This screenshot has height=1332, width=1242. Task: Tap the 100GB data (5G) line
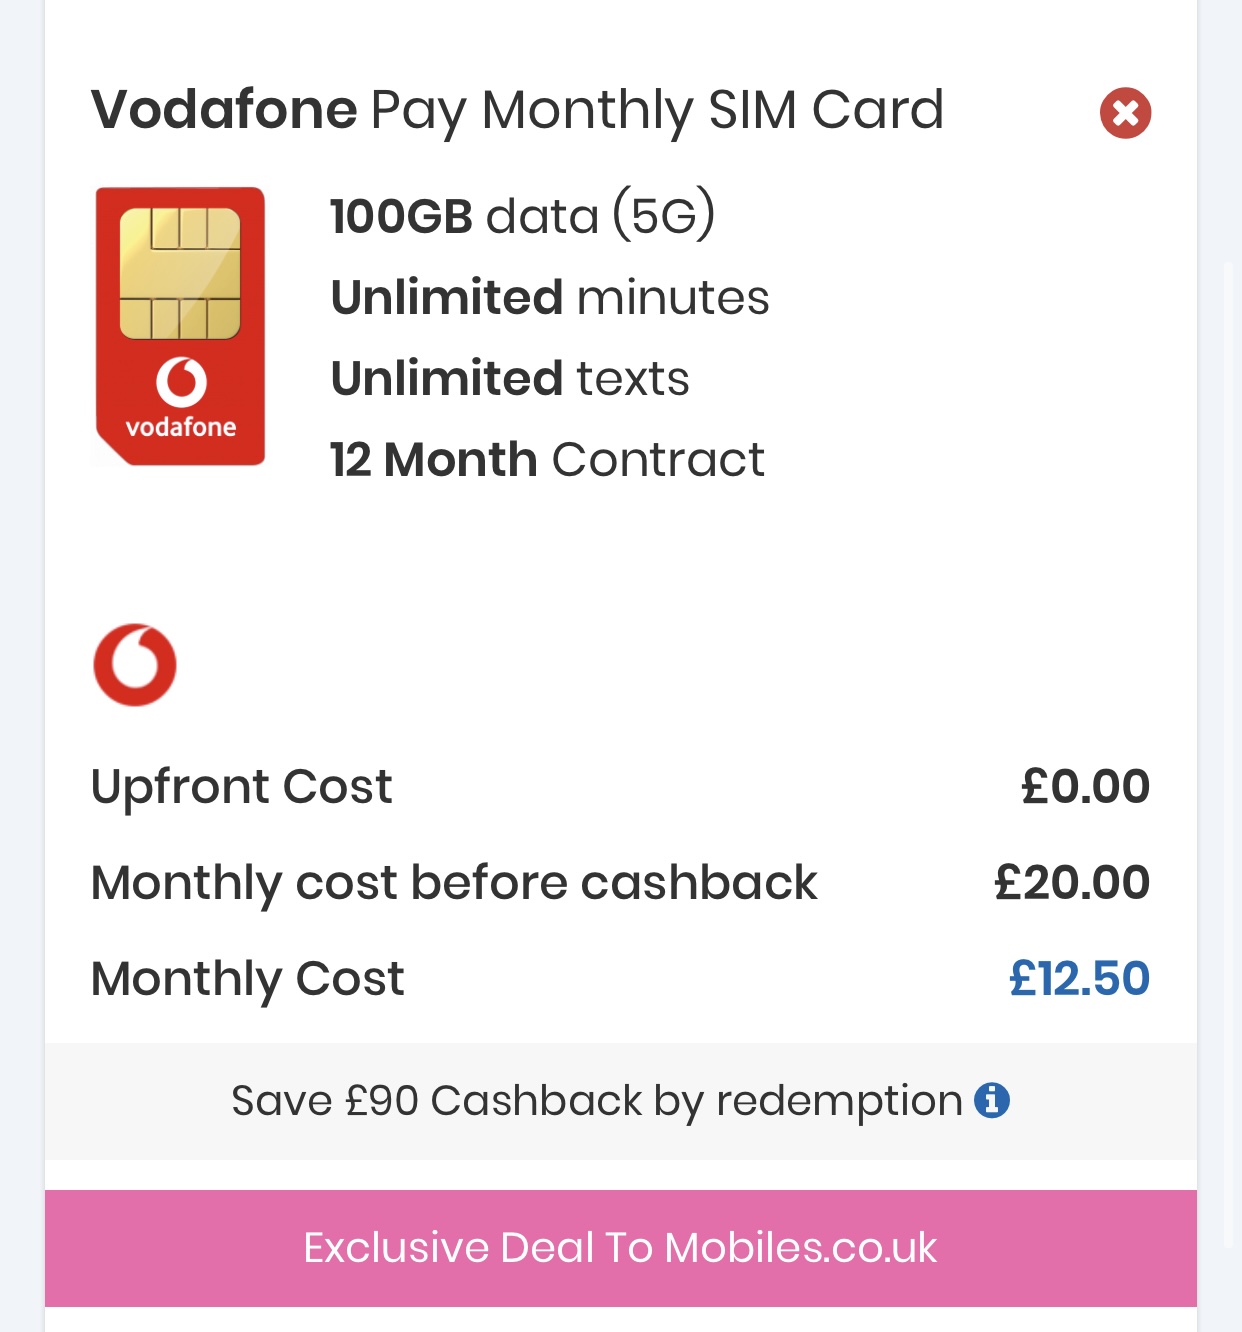[523, 215]
